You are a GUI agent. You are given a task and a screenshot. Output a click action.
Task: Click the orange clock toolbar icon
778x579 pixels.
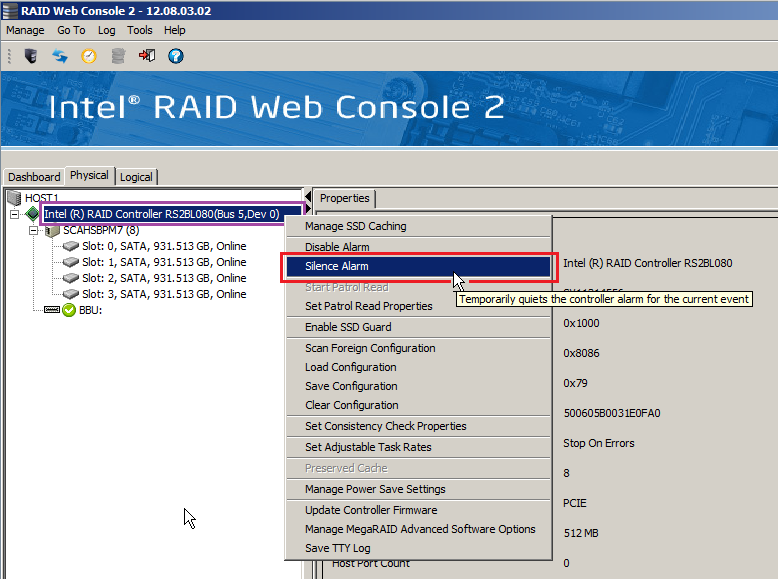pyautogui.click(x=89, y=56)
